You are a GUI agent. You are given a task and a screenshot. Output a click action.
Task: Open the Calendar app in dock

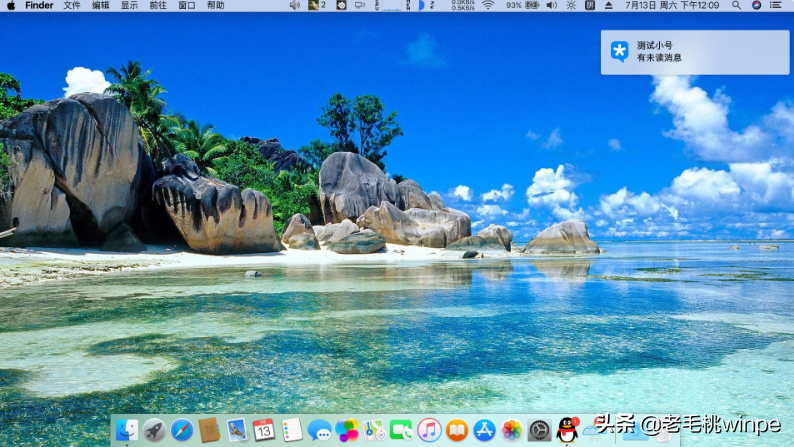(264, 430)
